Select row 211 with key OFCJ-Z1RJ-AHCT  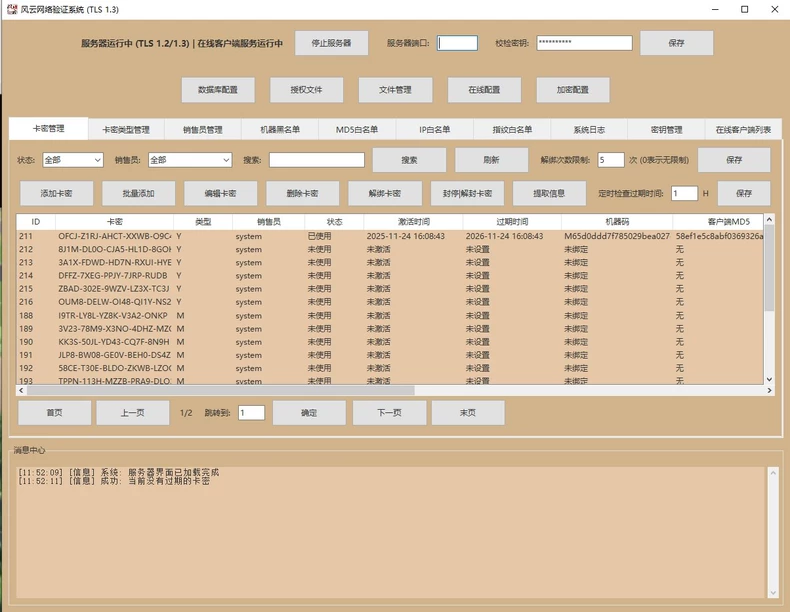(390, 236)
